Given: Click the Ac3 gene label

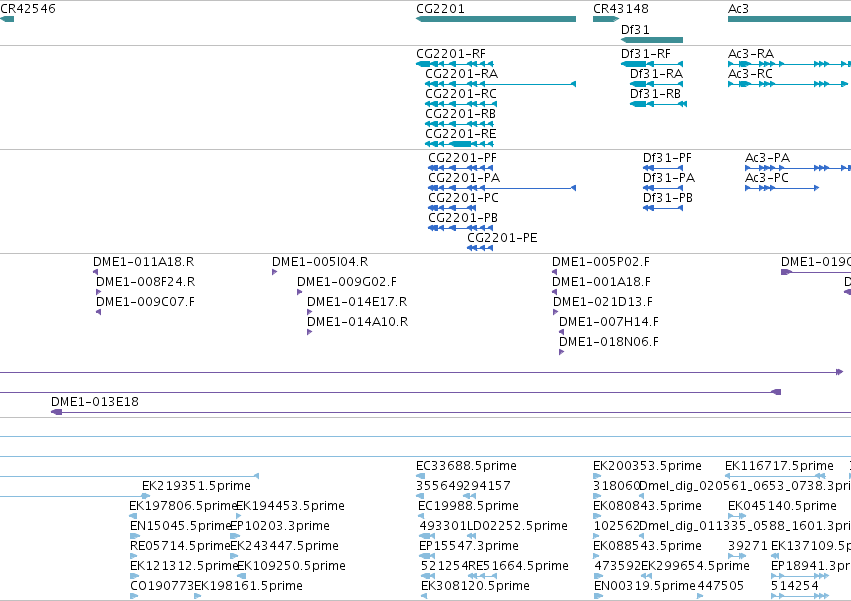Looking at the screenshot, I should (738, 9).
